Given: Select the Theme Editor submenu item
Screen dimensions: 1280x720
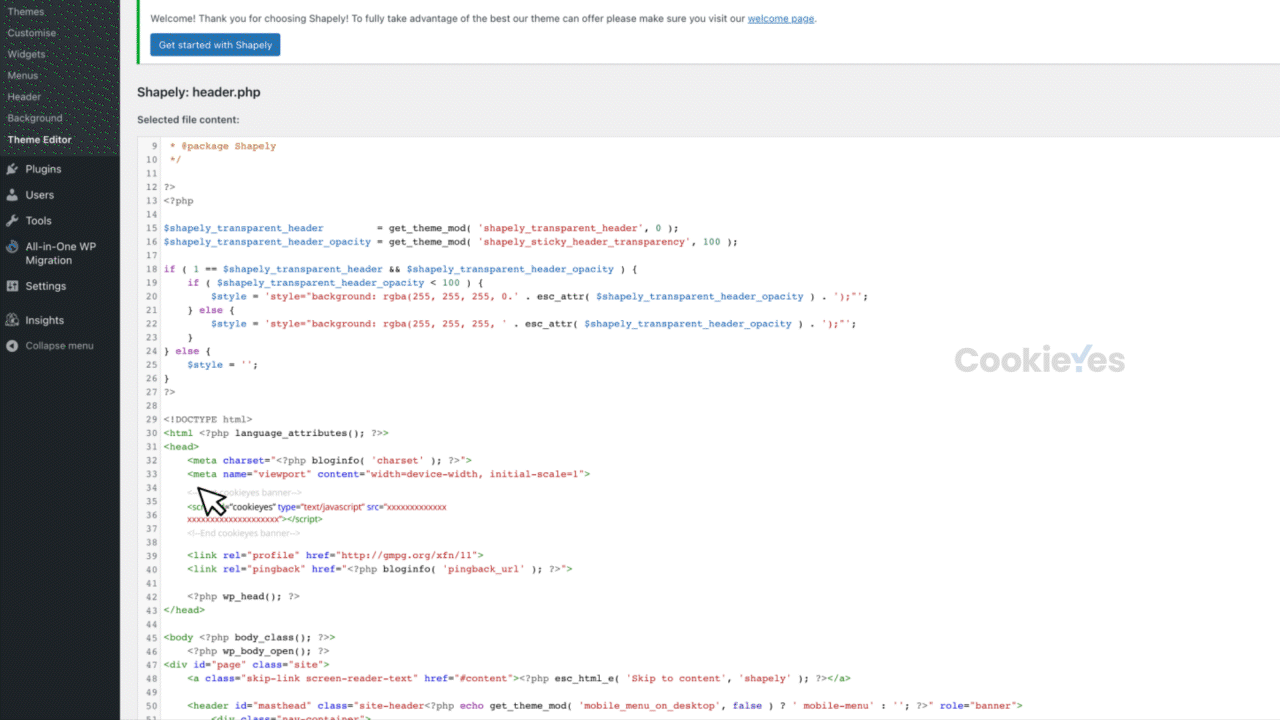Looking at the screenshot, I should tap(40, 140).
